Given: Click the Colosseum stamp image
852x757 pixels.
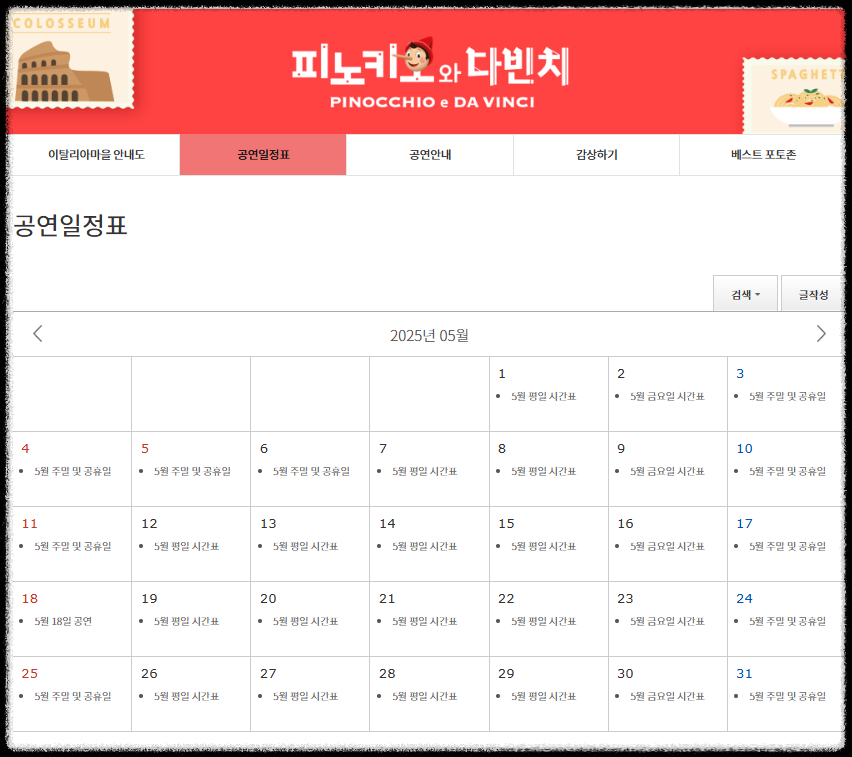Looking at the screenshot, I should (x=70, y=59).
